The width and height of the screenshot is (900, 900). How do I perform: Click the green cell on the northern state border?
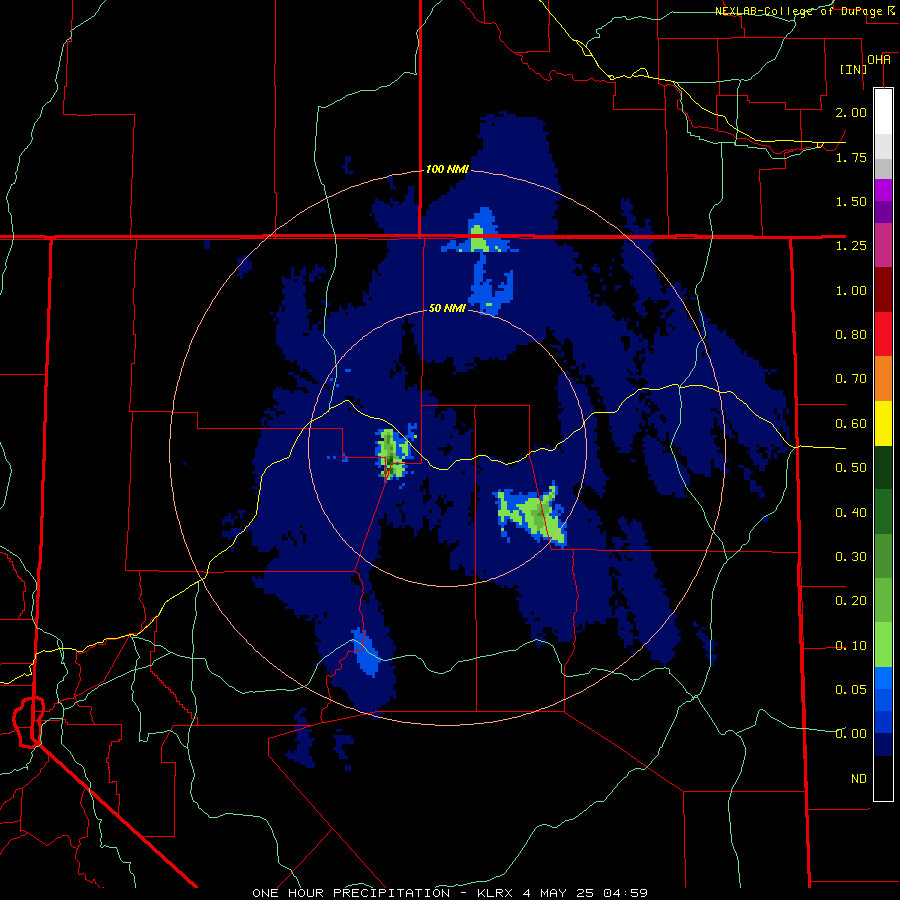pos(478,238)
